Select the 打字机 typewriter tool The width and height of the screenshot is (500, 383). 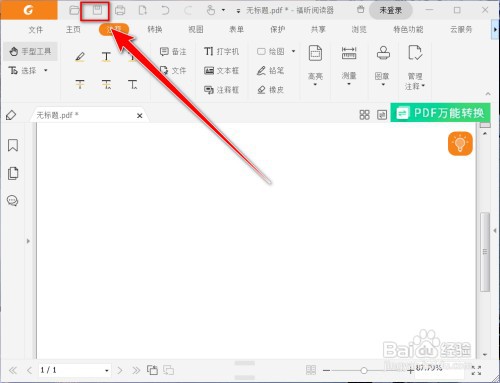221,51
